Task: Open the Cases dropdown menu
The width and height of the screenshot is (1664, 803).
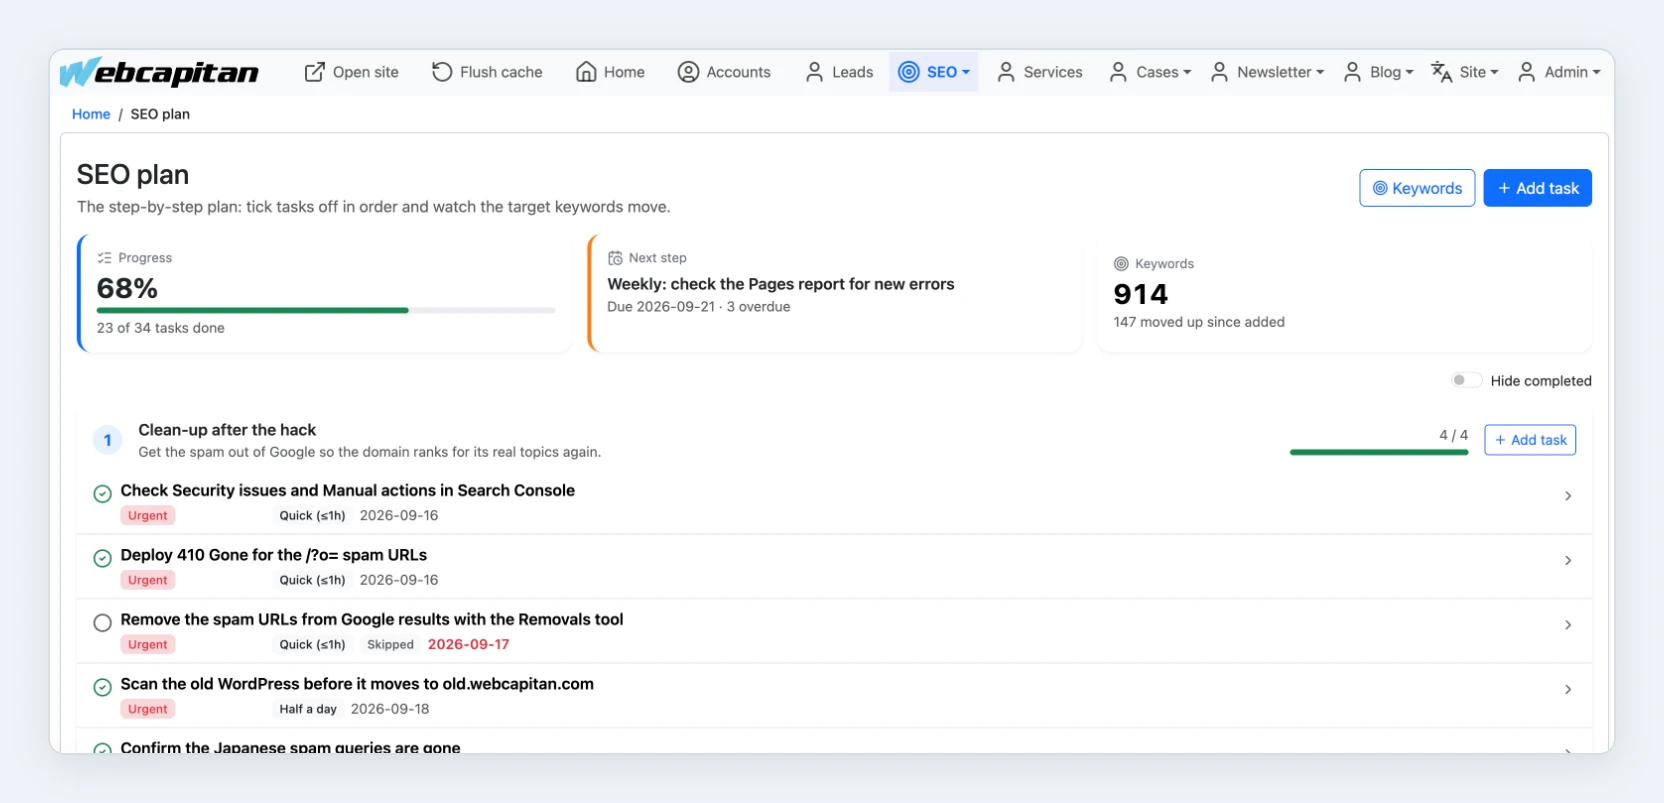Action: (x=1150, y=72)
